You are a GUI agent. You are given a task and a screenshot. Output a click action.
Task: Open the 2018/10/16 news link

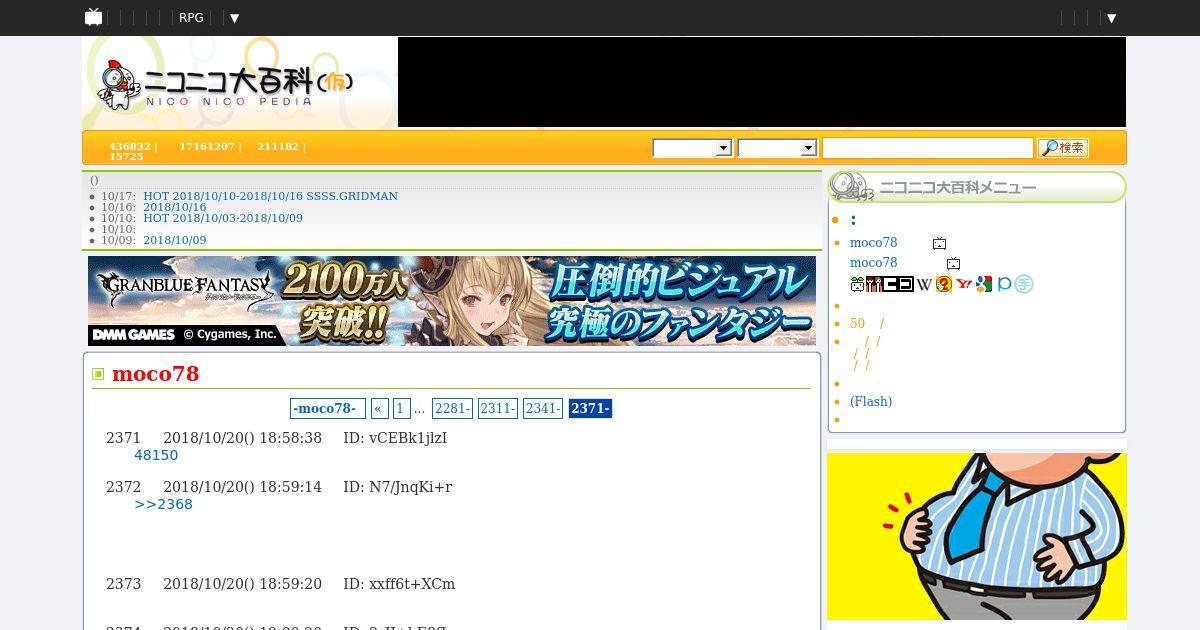point(174,207)
